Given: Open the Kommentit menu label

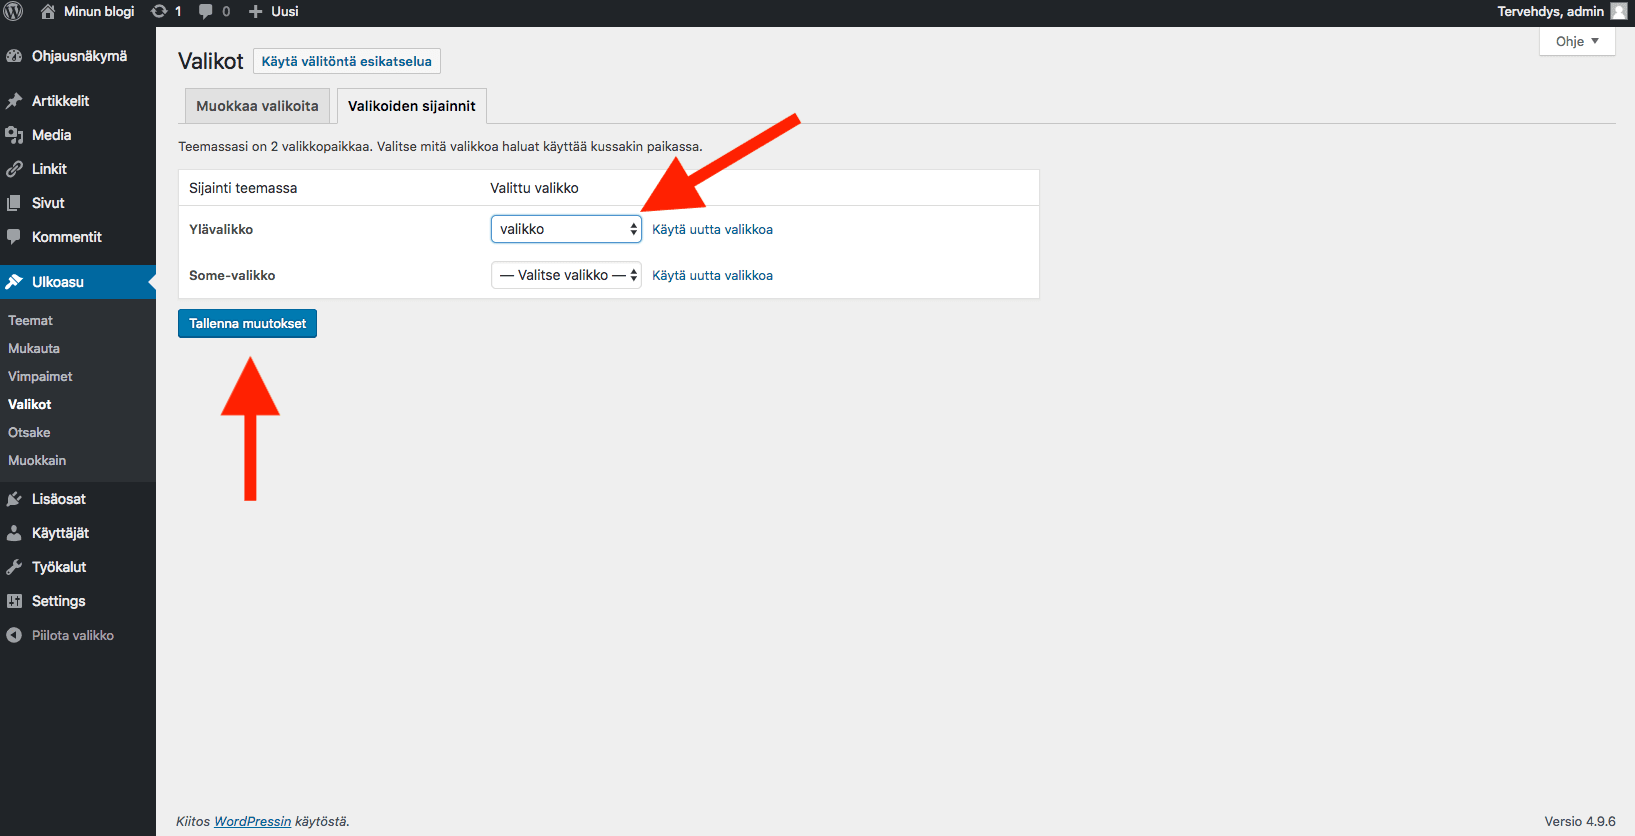Looking at the screenshot, I should click(67, 237).
